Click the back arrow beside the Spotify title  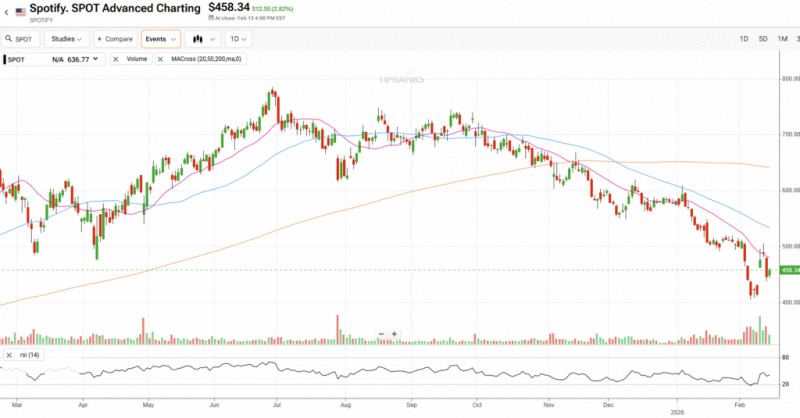(5, 11)
